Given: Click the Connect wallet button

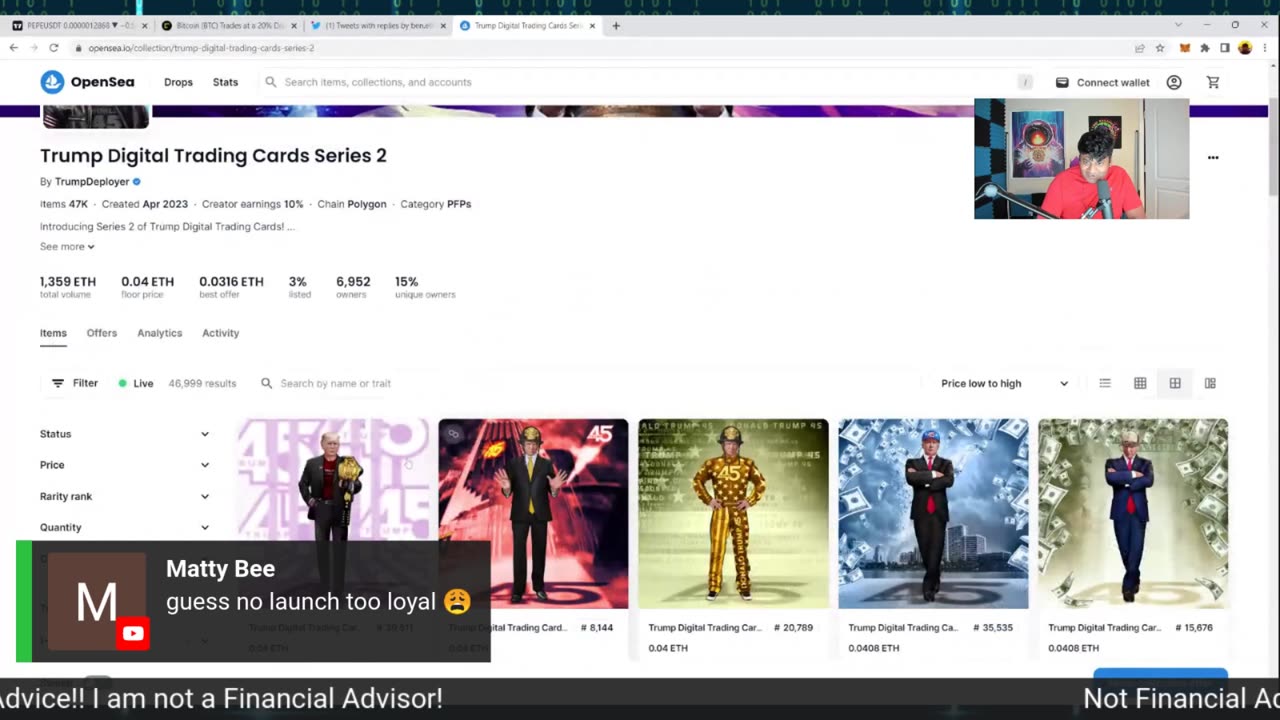Looking at the screenshot, I should [1103, 82].
